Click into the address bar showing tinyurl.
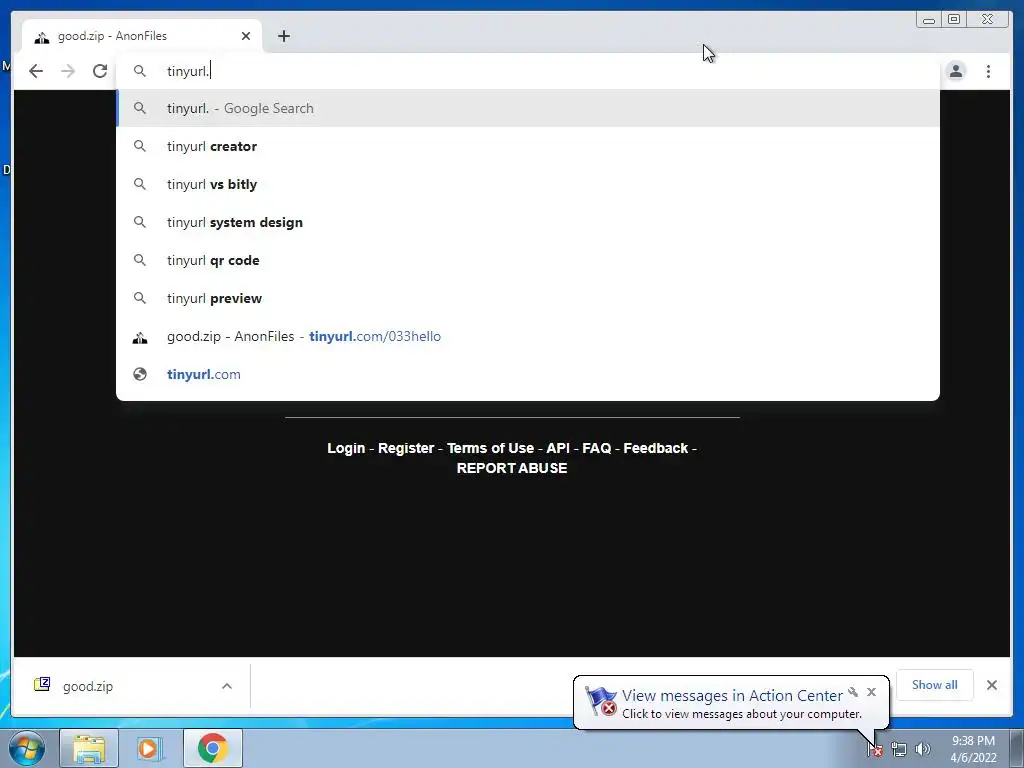This screenshot has height=768, width=1024. (x=528, y=71)
